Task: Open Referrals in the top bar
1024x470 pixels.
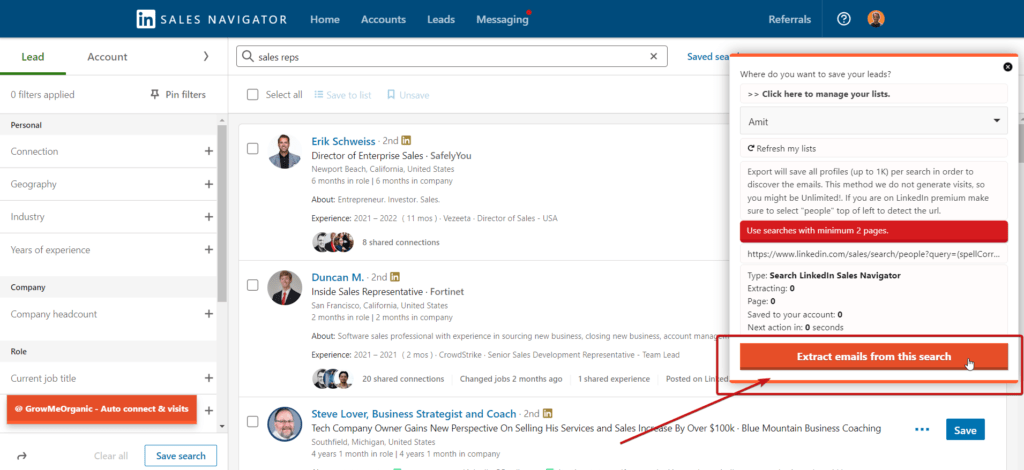Action: [x=790, y=20]
